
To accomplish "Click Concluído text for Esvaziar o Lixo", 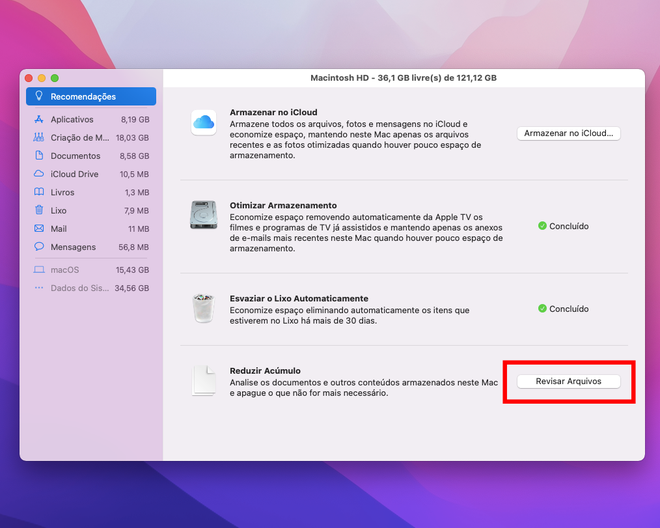I will click(x=569, y=309).
